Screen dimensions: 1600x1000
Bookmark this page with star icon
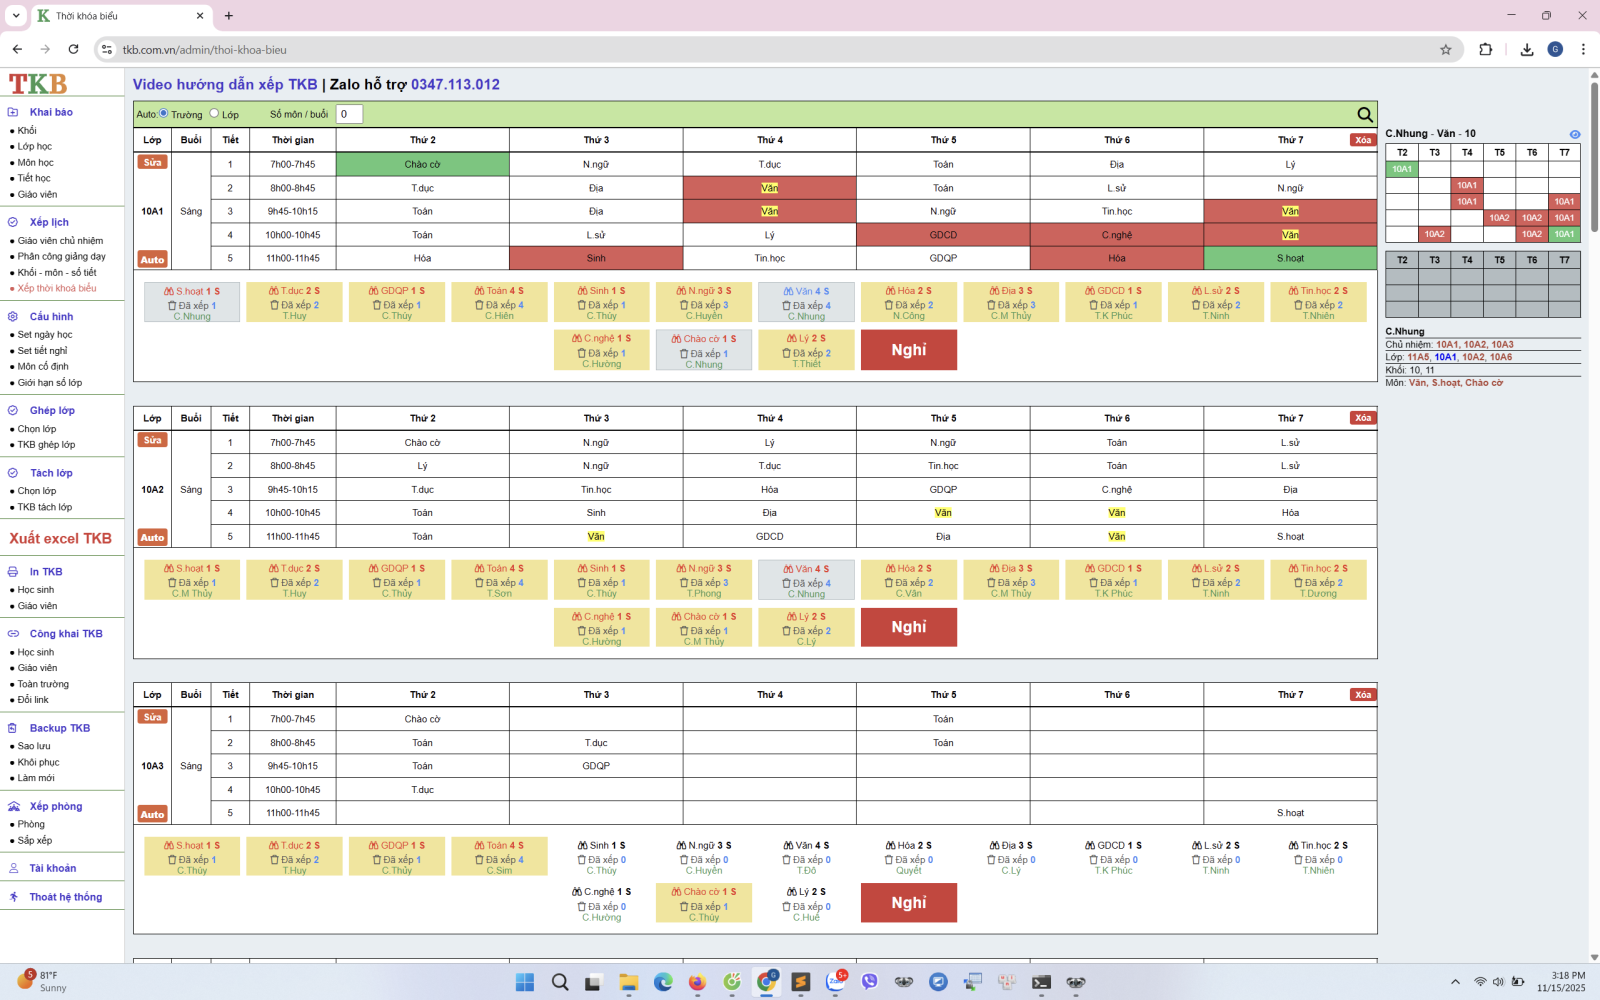1445,49
